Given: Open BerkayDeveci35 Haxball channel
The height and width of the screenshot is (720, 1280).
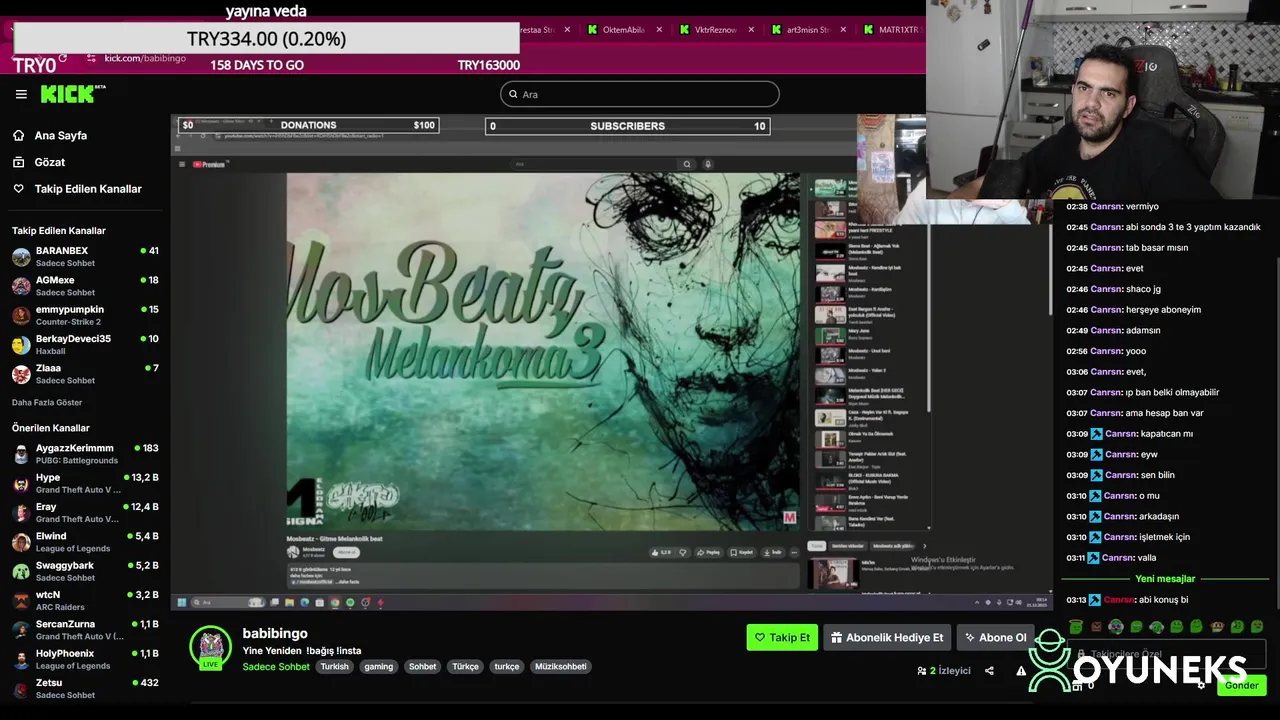Looking at the screenshot, I should click(x=85, y=344).
